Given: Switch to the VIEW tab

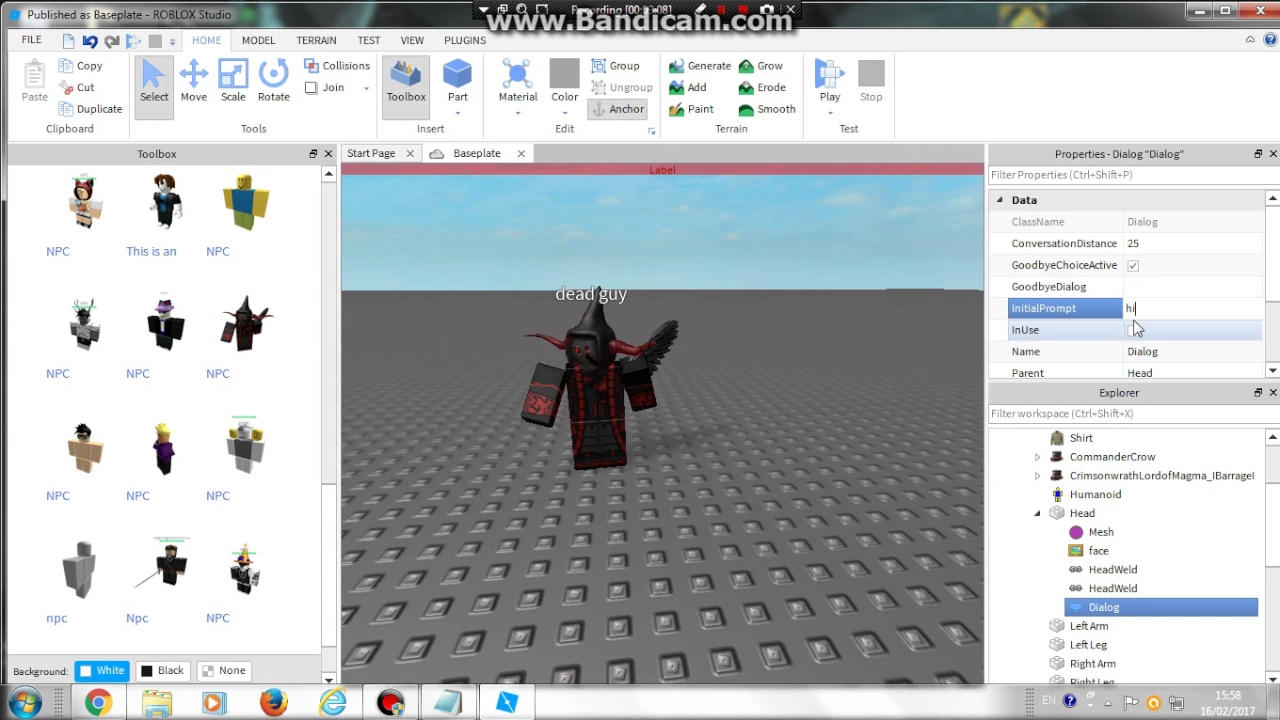Looking at the screenshot, I should point(412,40).
